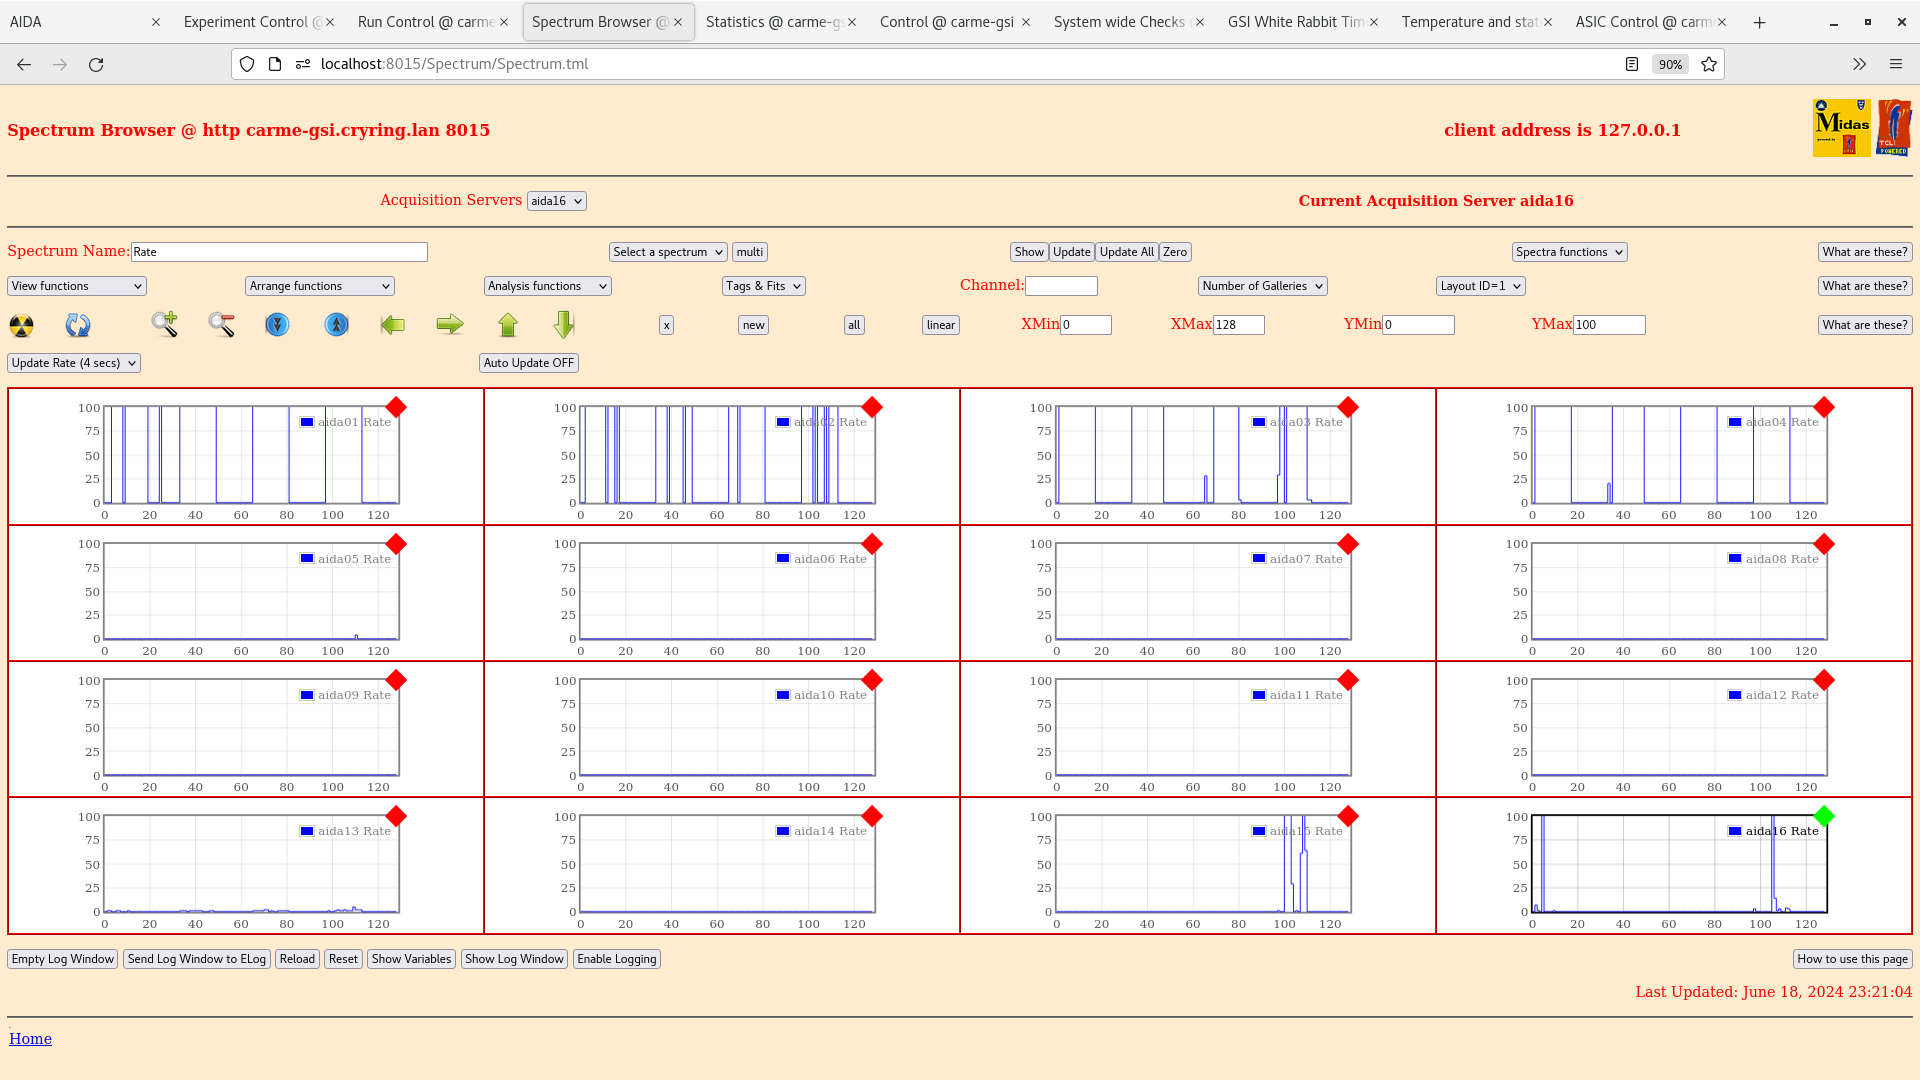
Task: Click the green right arrow icon
Action: click(450, 324)
